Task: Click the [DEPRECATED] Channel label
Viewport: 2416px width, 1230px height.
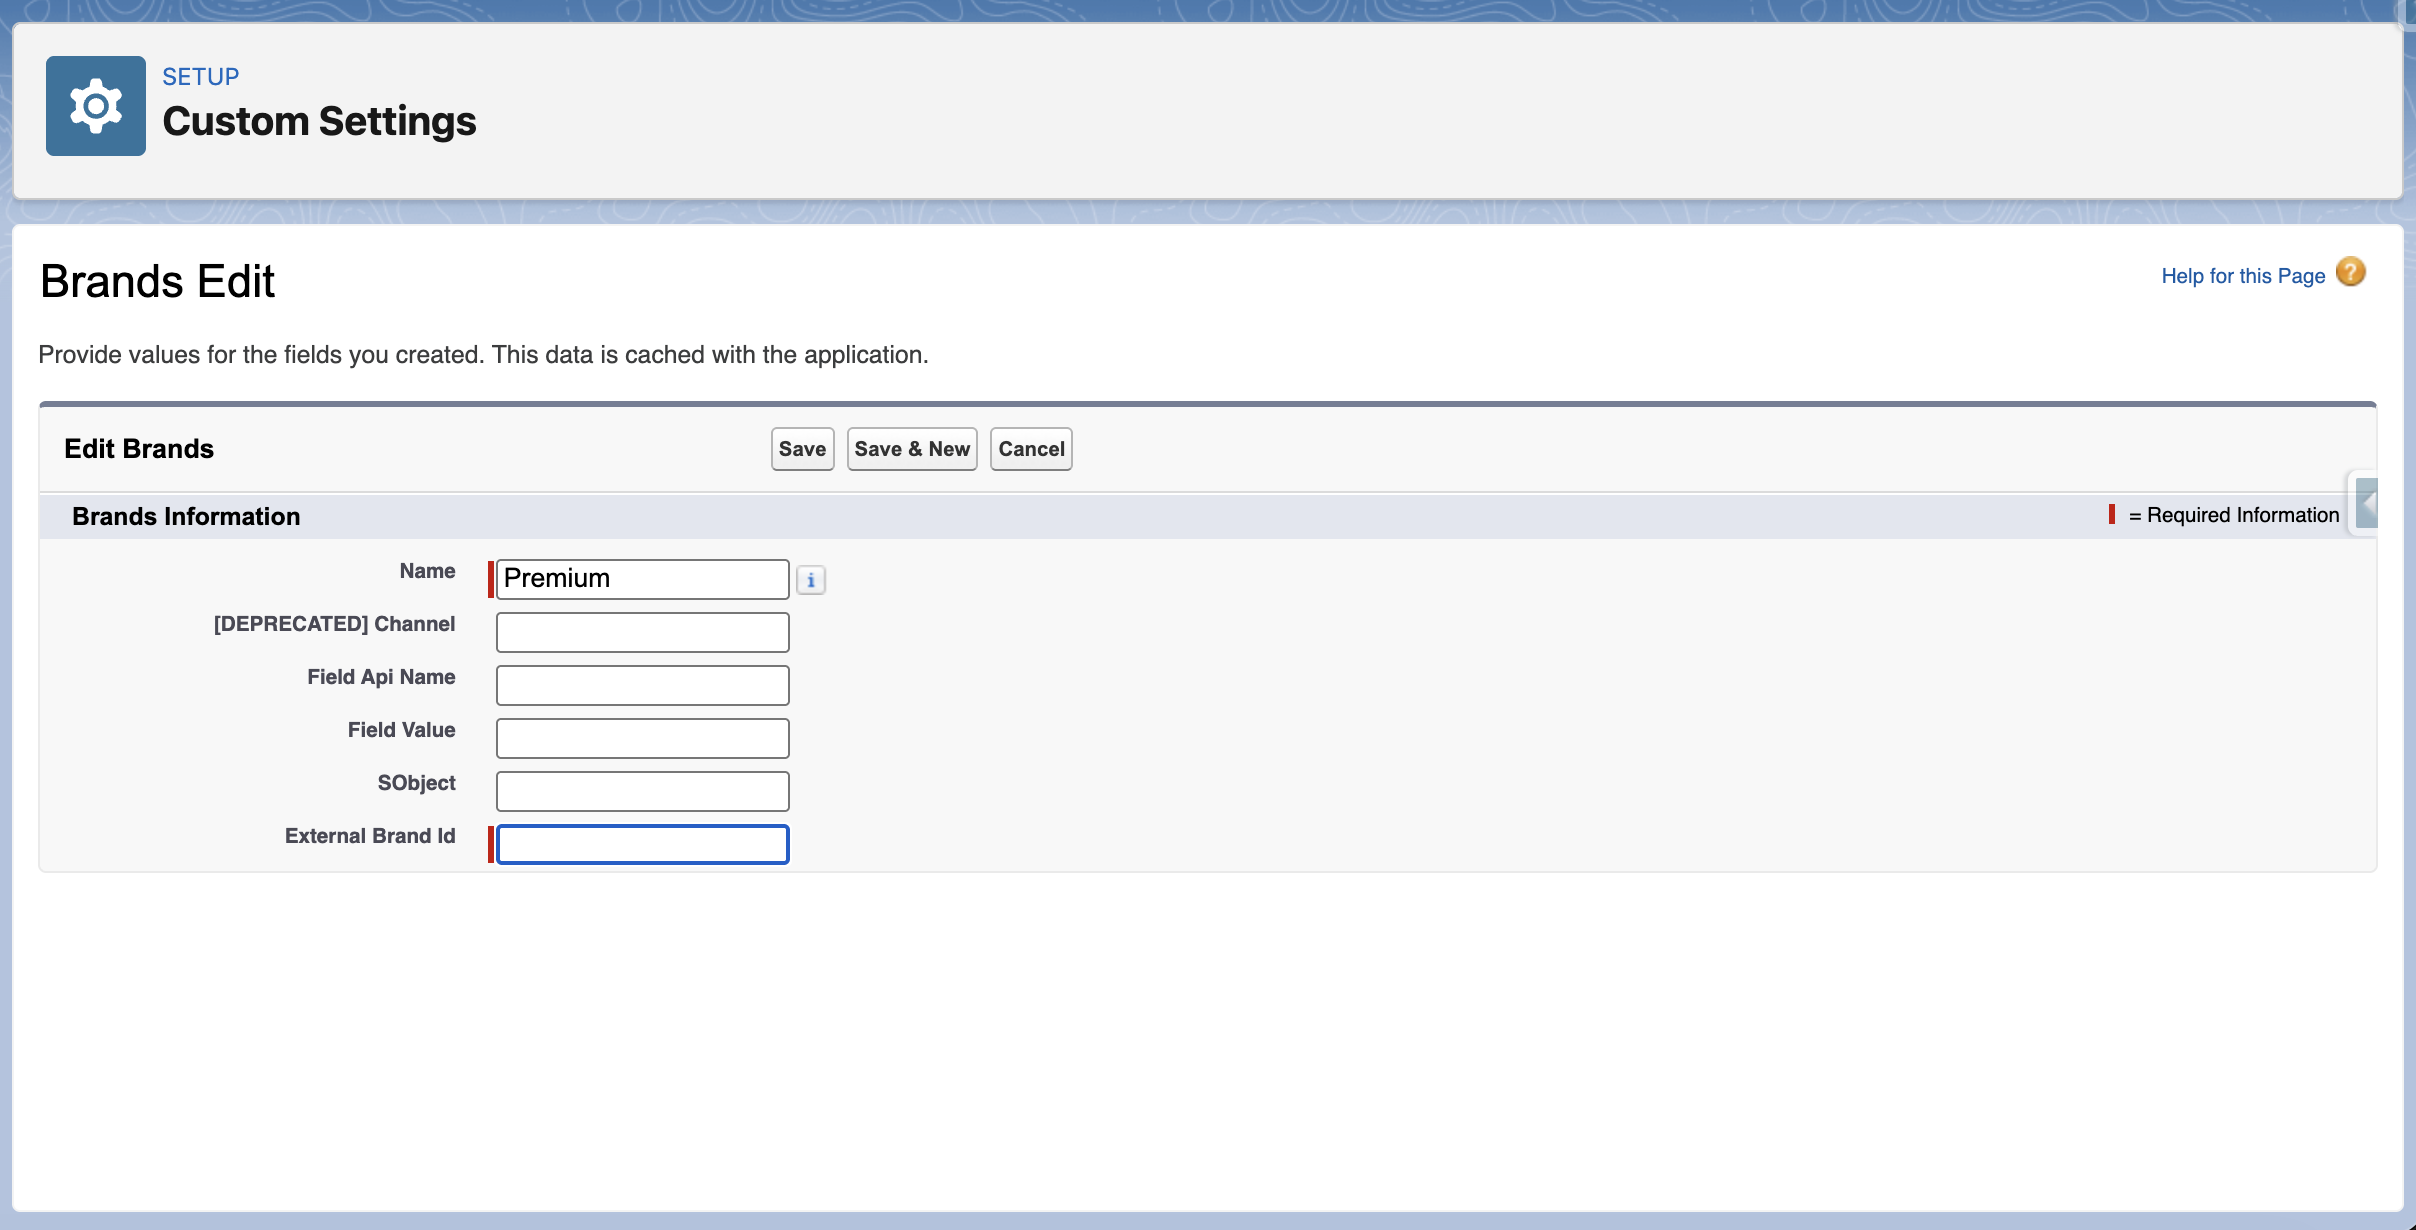Action: pyautogui.click(x=334, y=624)
